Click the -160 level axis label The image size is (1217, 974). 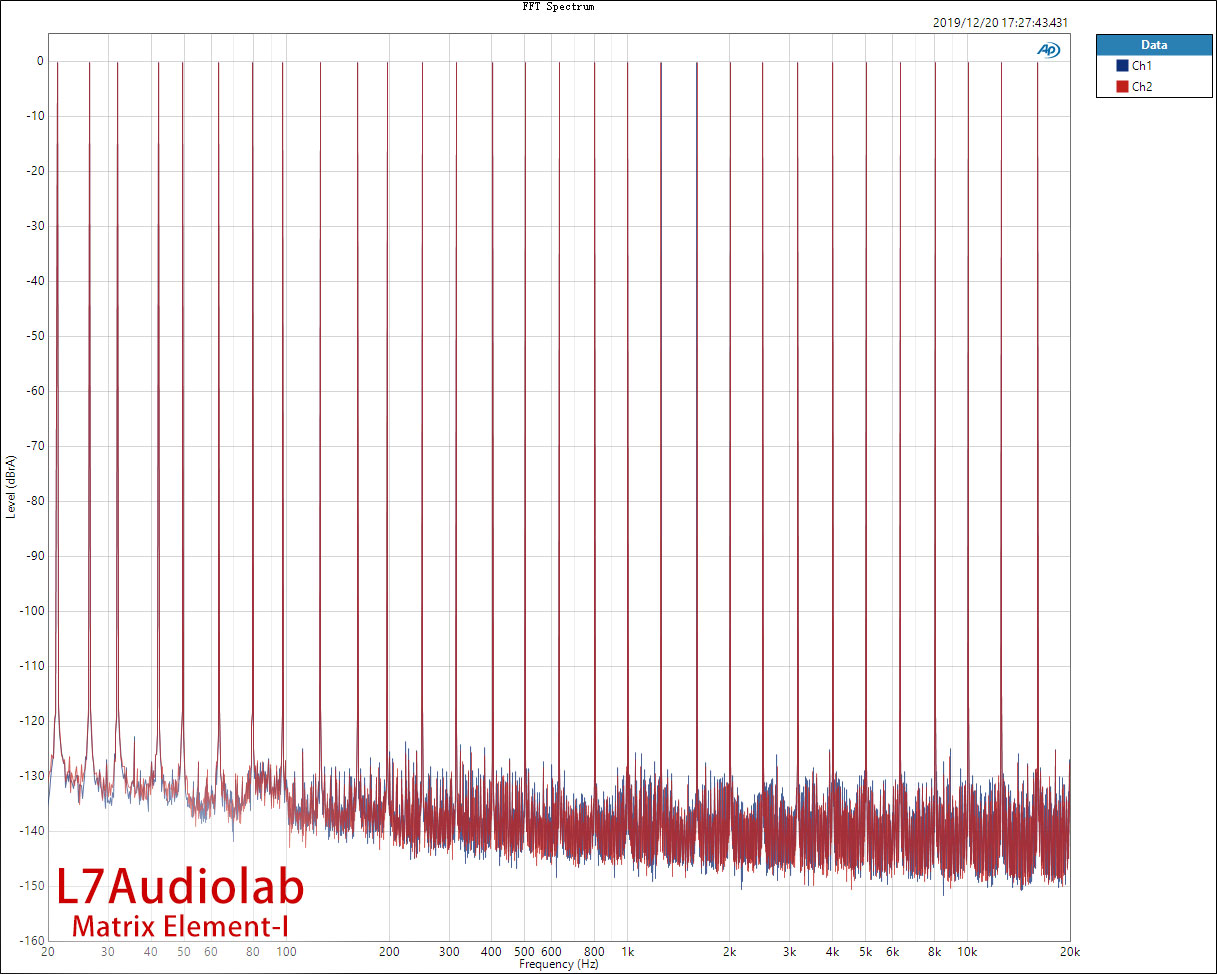click(x=32, y=941)
